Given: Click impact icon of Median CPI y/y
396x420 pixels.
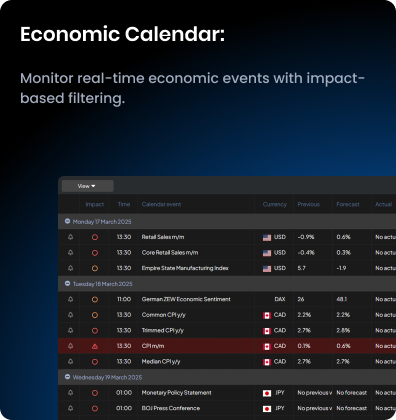Looking at the screenshot, I should (95, 362).
